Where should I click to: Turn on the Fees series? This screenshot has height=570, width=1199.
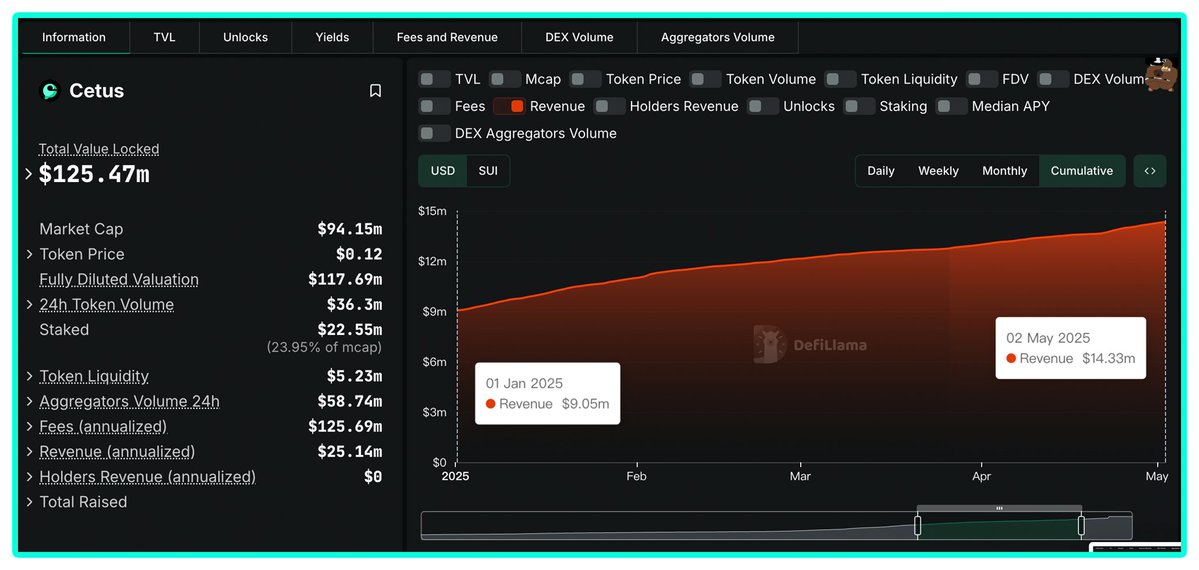click(x=434, y=106)
